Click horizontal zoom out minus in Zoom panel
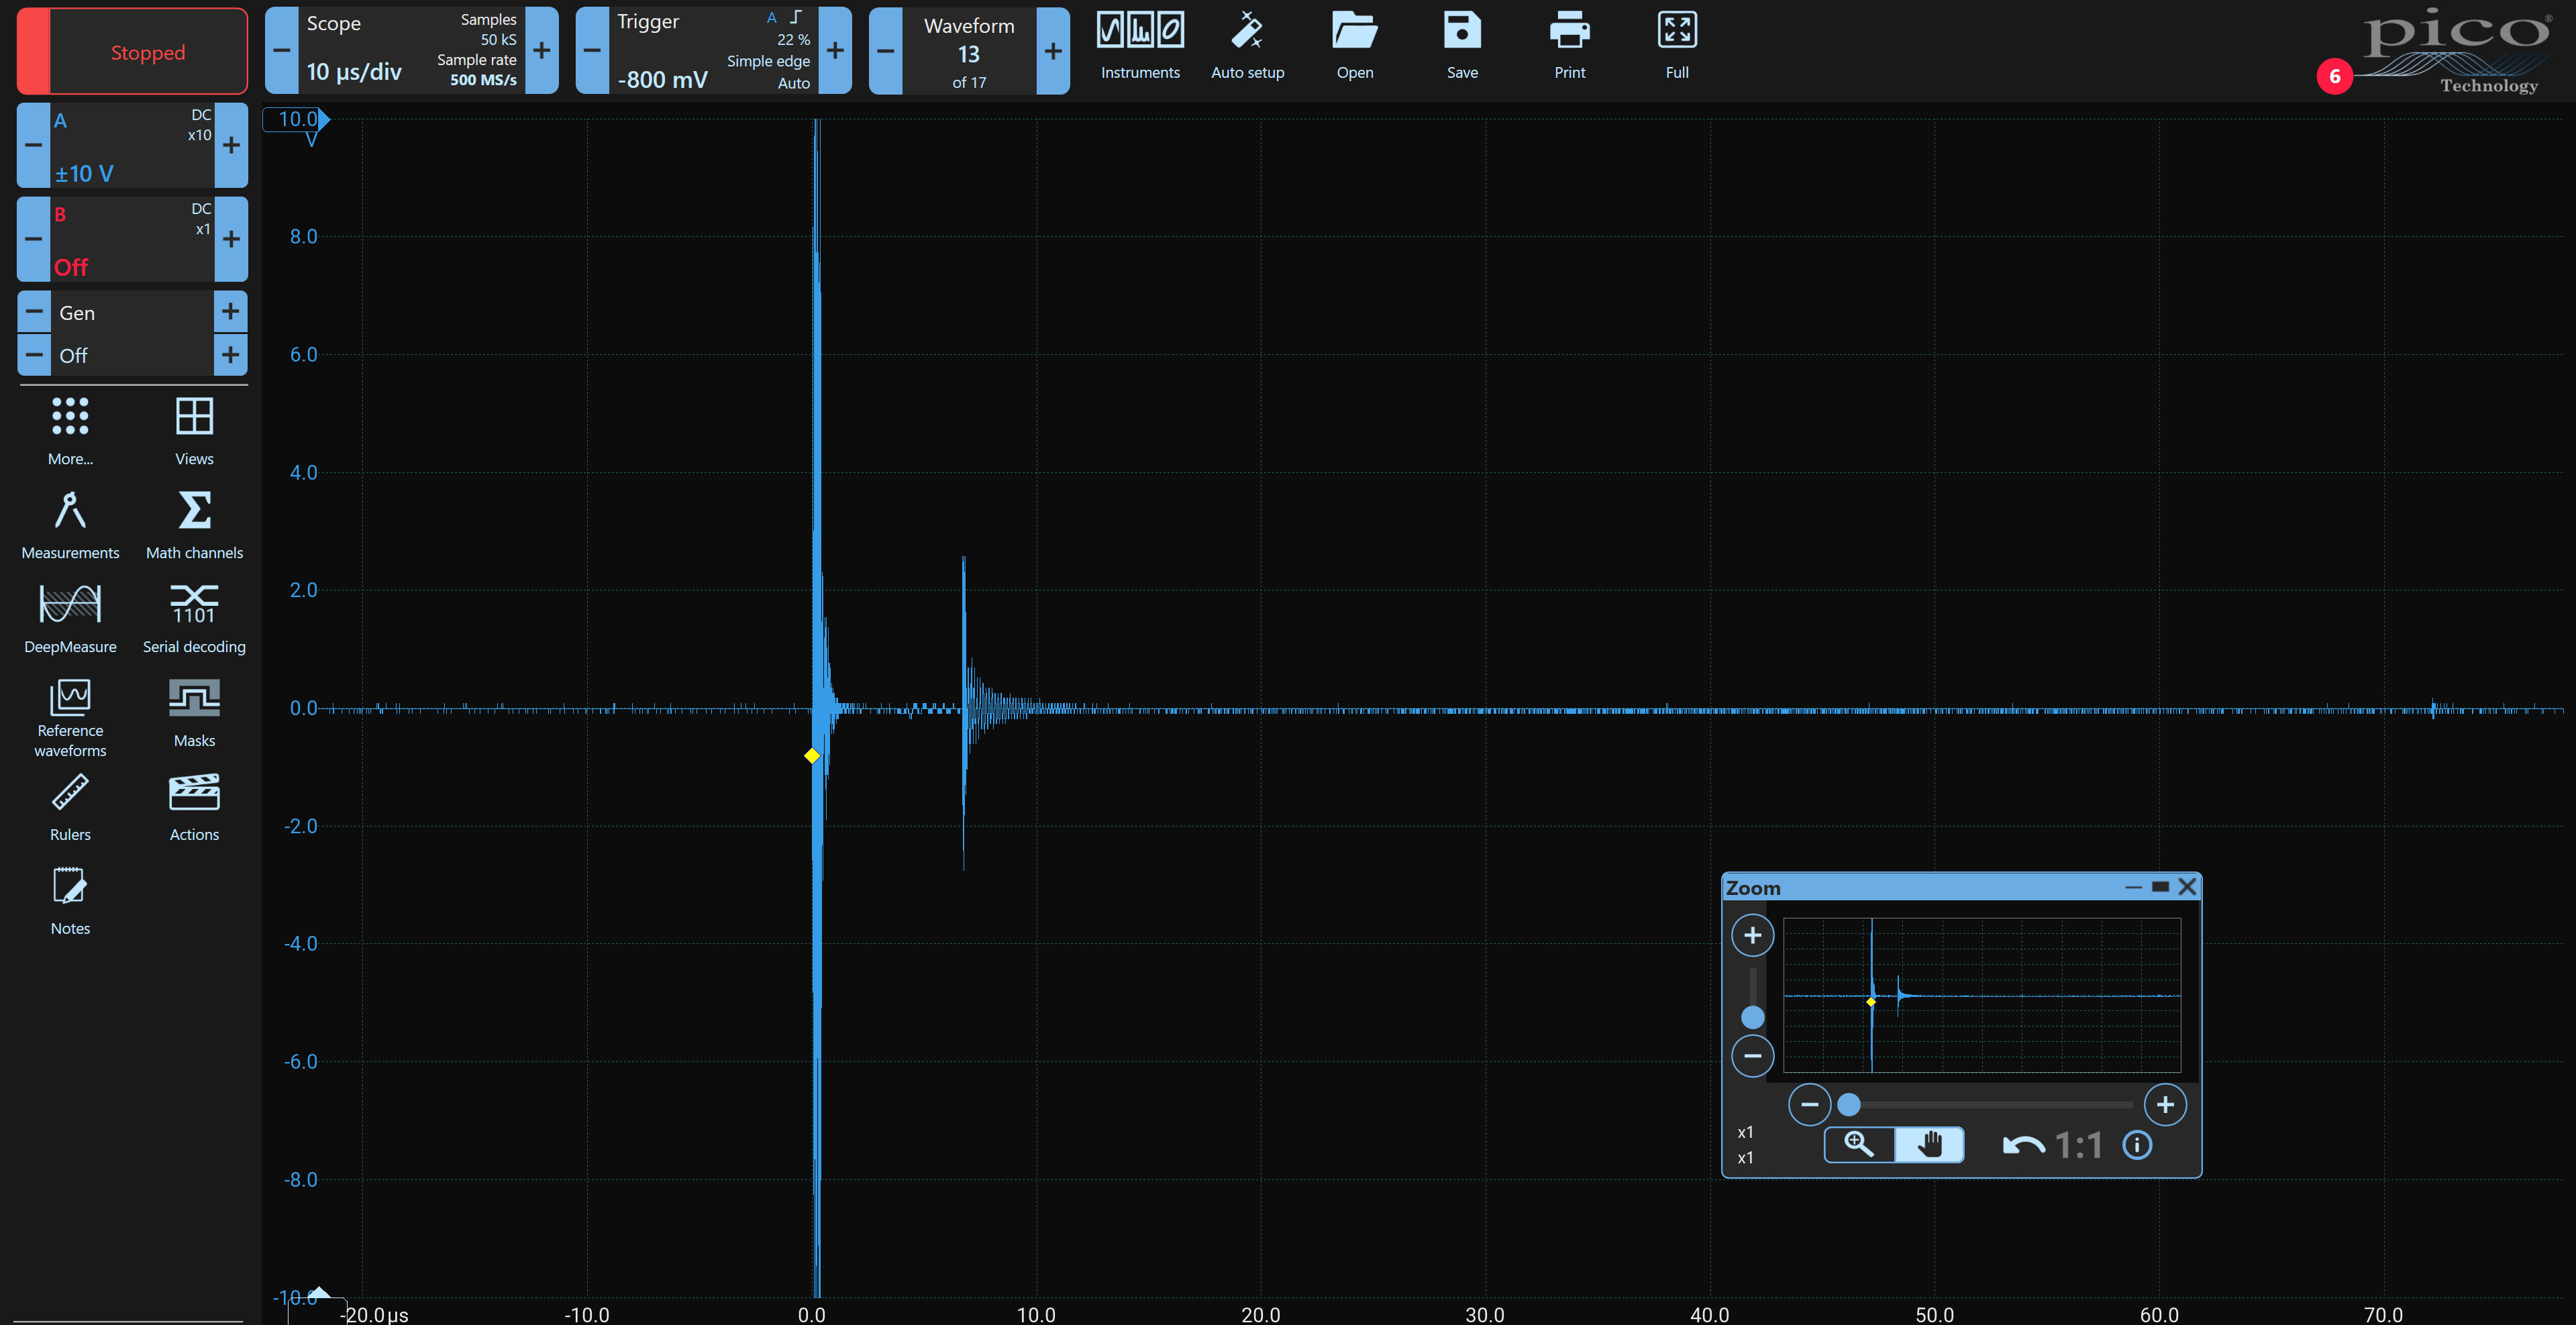Screen dimensions: 2576x1325 tap(1809, 1104)
